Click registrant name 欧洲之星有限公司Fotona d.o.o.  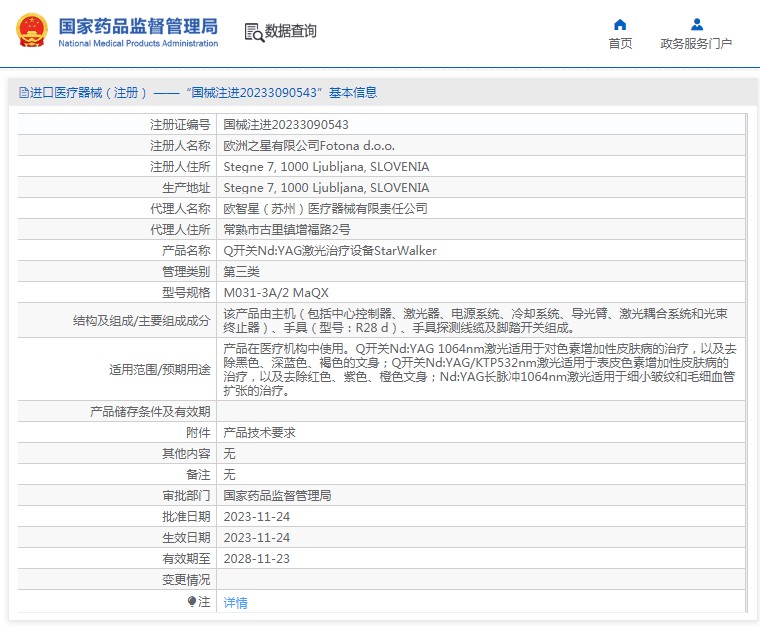309,145
